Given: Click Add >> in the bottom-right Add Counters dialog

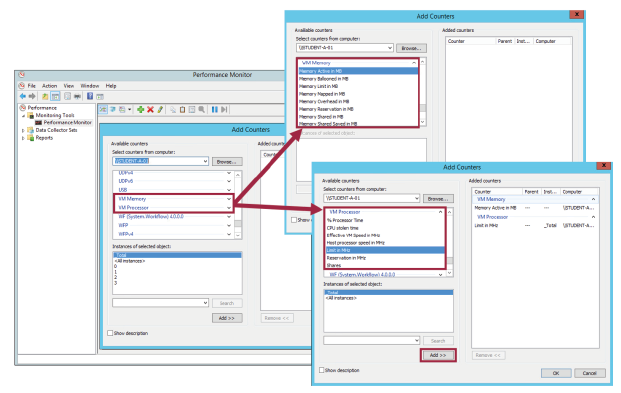Looking at the screenshot, I should tap(438, 355).
